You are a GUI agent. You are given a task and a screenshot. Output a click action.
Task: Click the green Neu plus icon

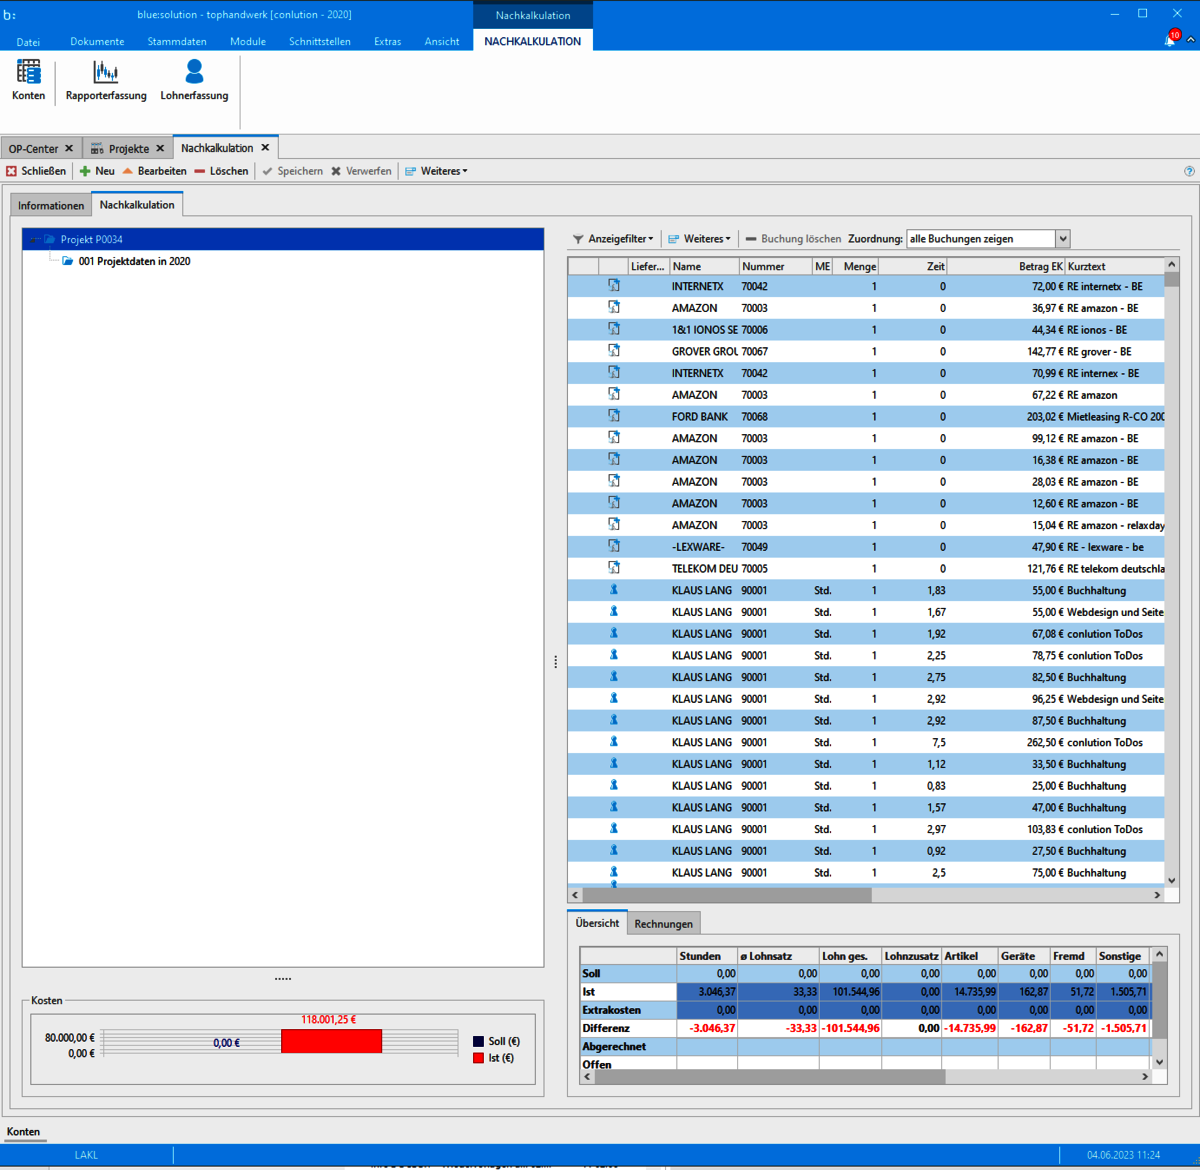click(86, 171)
